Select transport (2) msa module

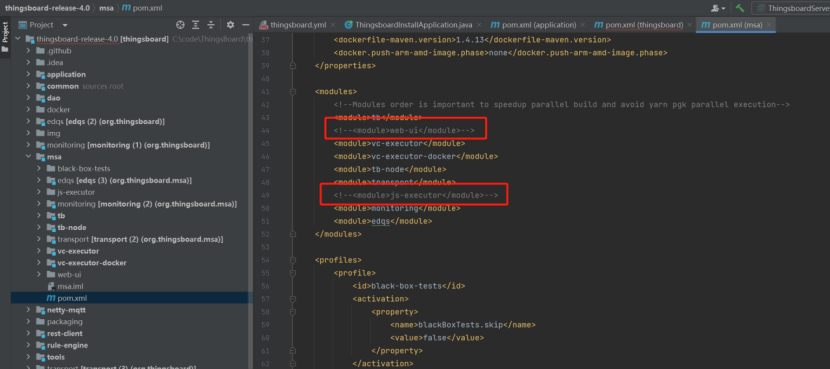click(140, 239)
